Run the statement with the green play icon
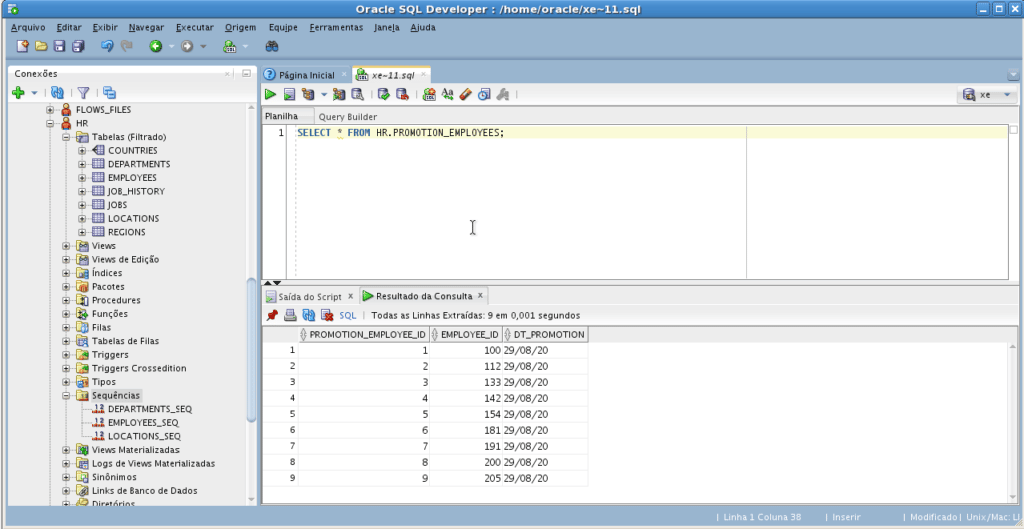 pyautogui.click(x=270, y=95)
